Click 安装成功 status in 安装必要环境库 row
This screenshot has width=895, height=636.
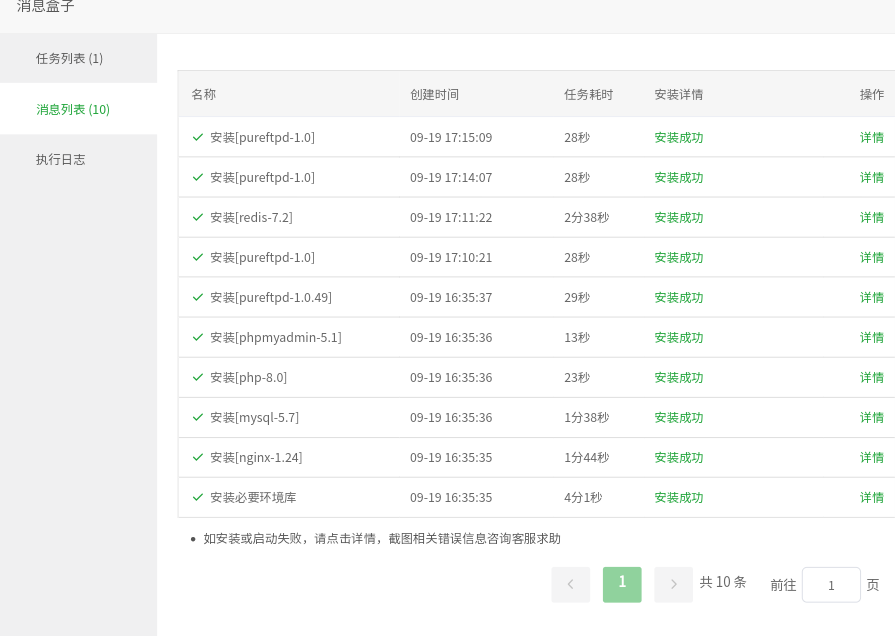[679, 497]
